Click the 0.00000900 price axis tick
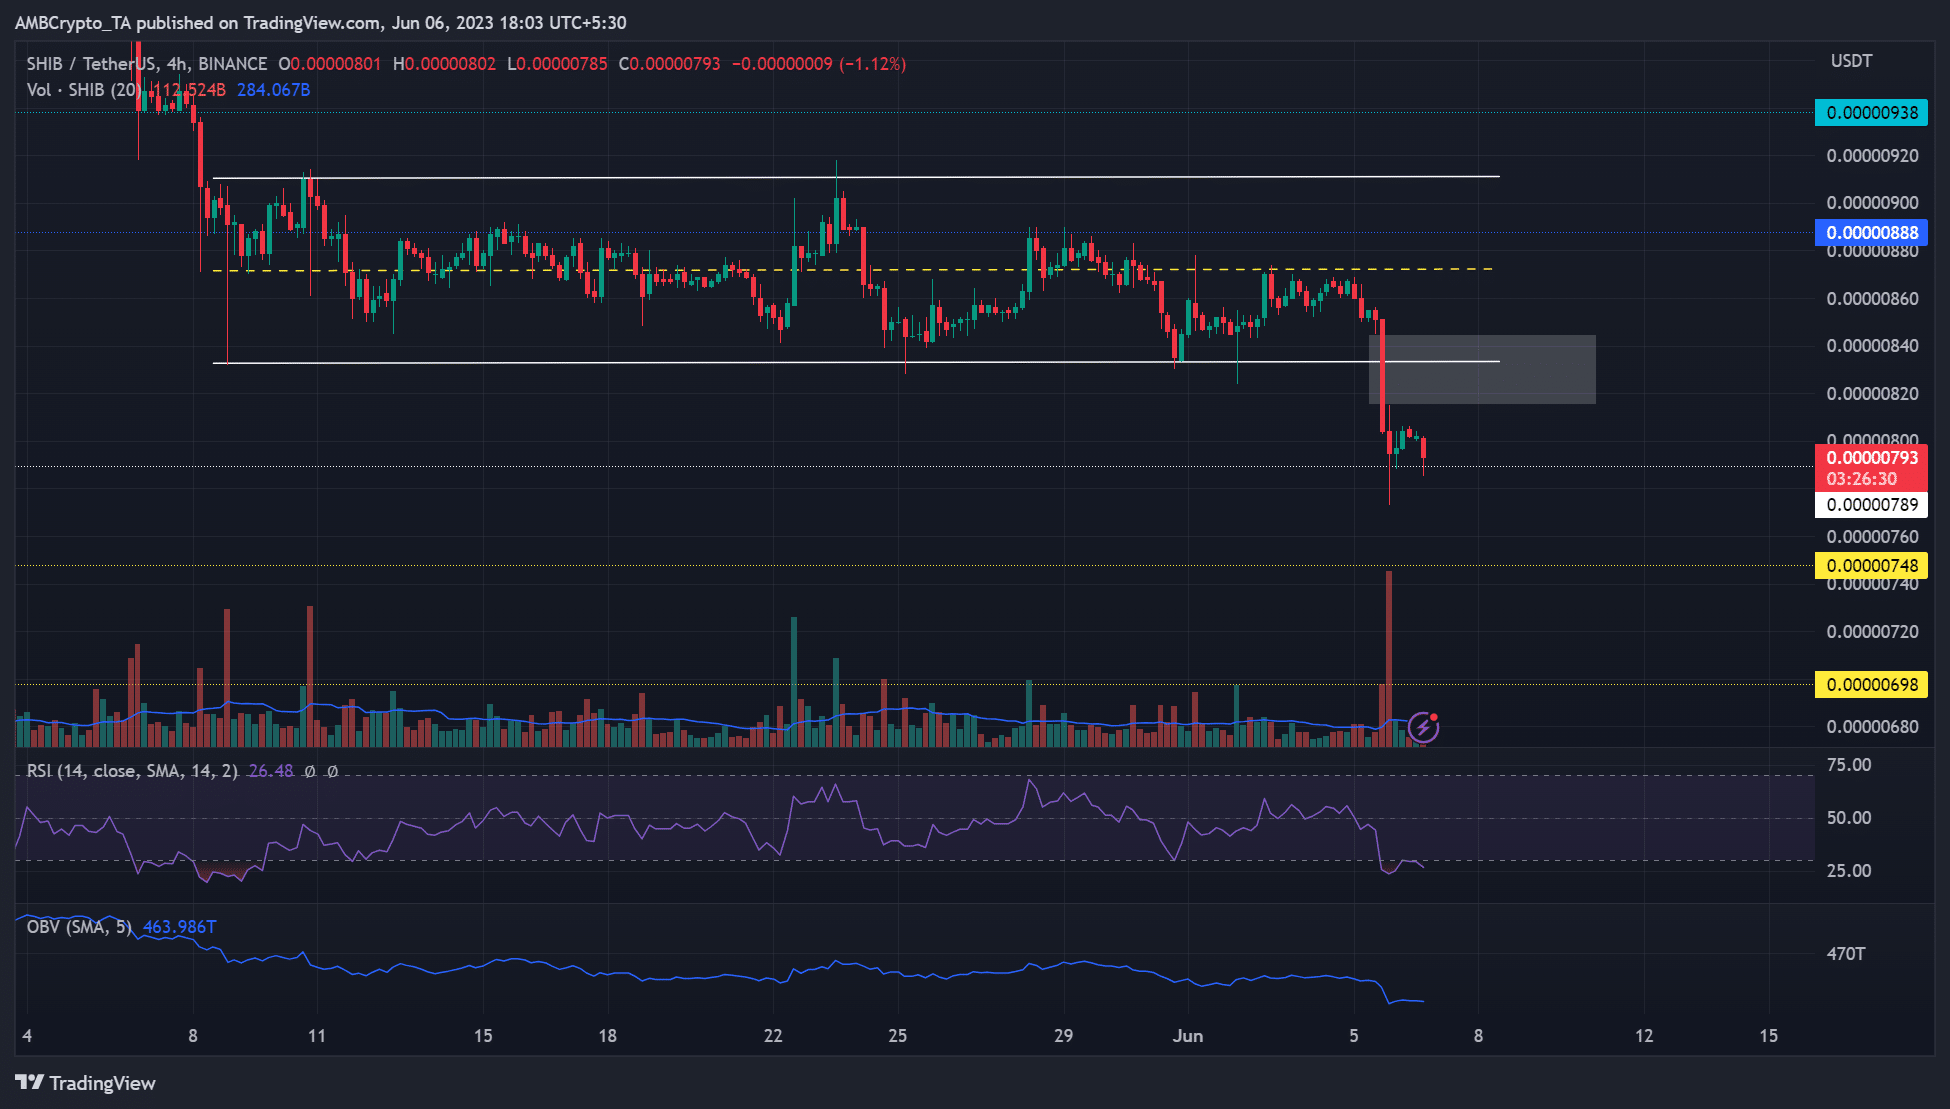This screenshot has width=1950, height=1109. point(1872,203)
